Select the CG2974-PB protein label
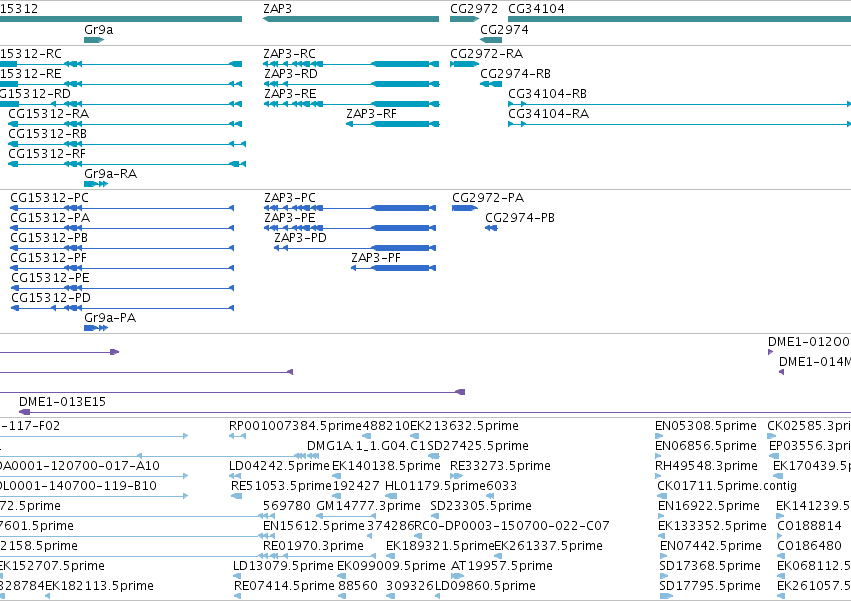This screenshot has height=601, width=851. [520, 218]
